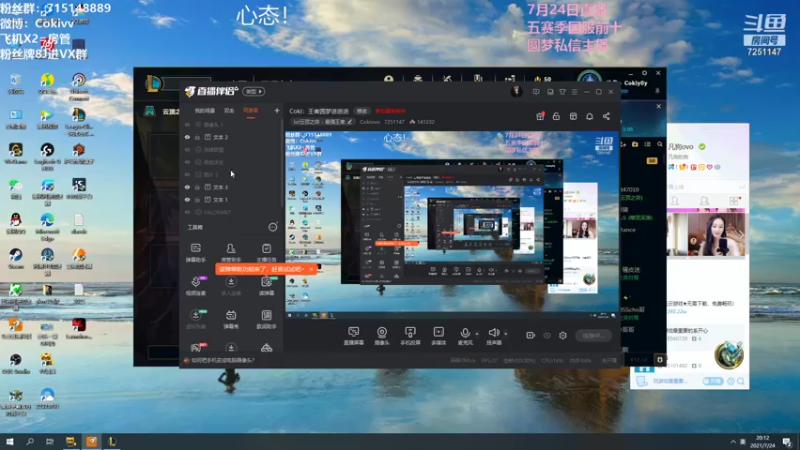Screen dimensions: 800x450
Task: Expand the 工具箱 toolbox more button
Action: pos(273,227)
